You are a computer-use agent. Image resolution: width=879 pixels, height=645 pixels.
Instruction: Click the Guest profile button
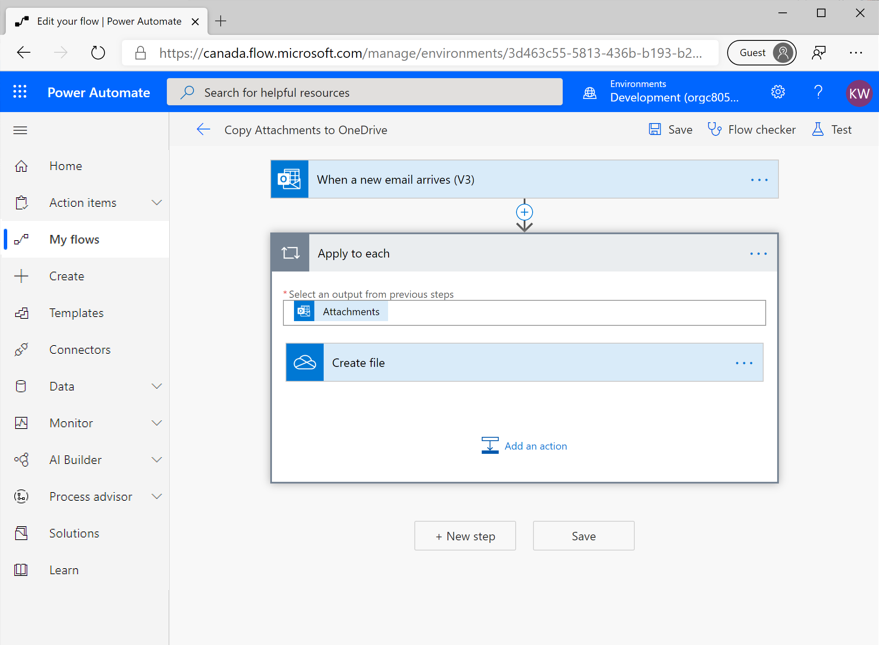(x=761, y=53)
